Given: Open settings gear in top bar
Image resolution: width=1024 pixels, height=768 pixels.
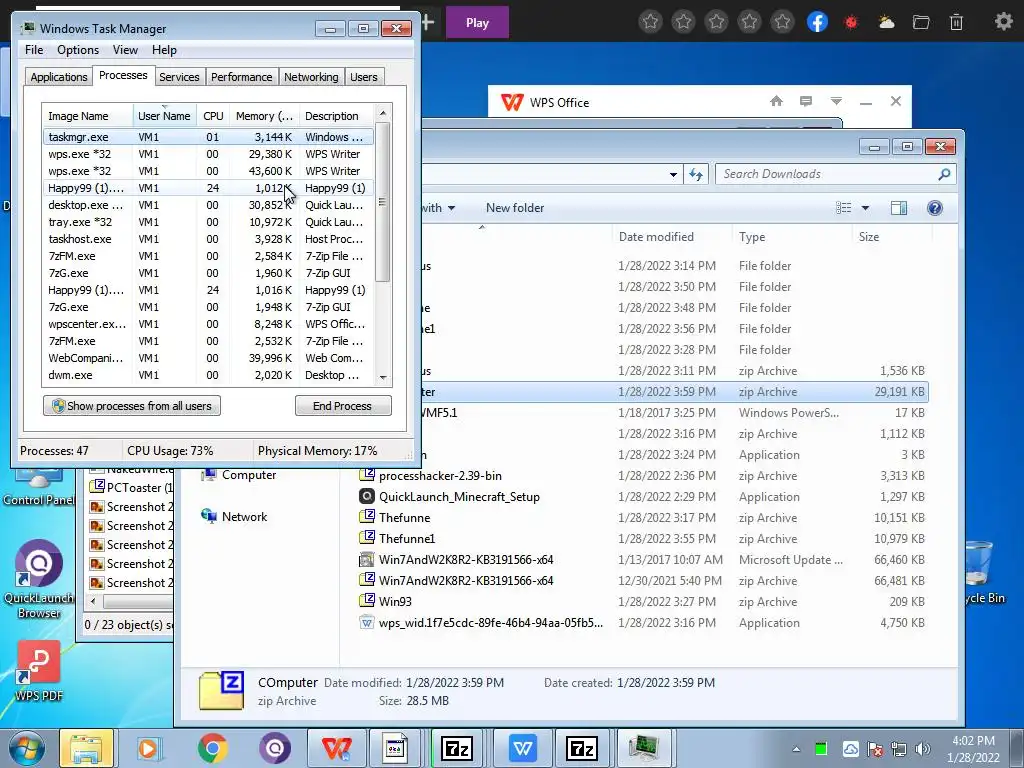Looking at the screenshot, I should coord(1004,22).
